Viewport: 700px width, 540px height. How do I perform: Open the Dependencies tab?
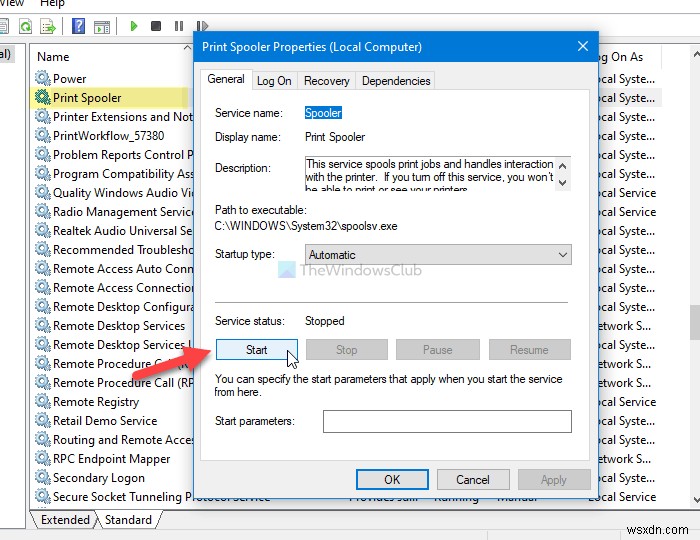click(396, 81)
